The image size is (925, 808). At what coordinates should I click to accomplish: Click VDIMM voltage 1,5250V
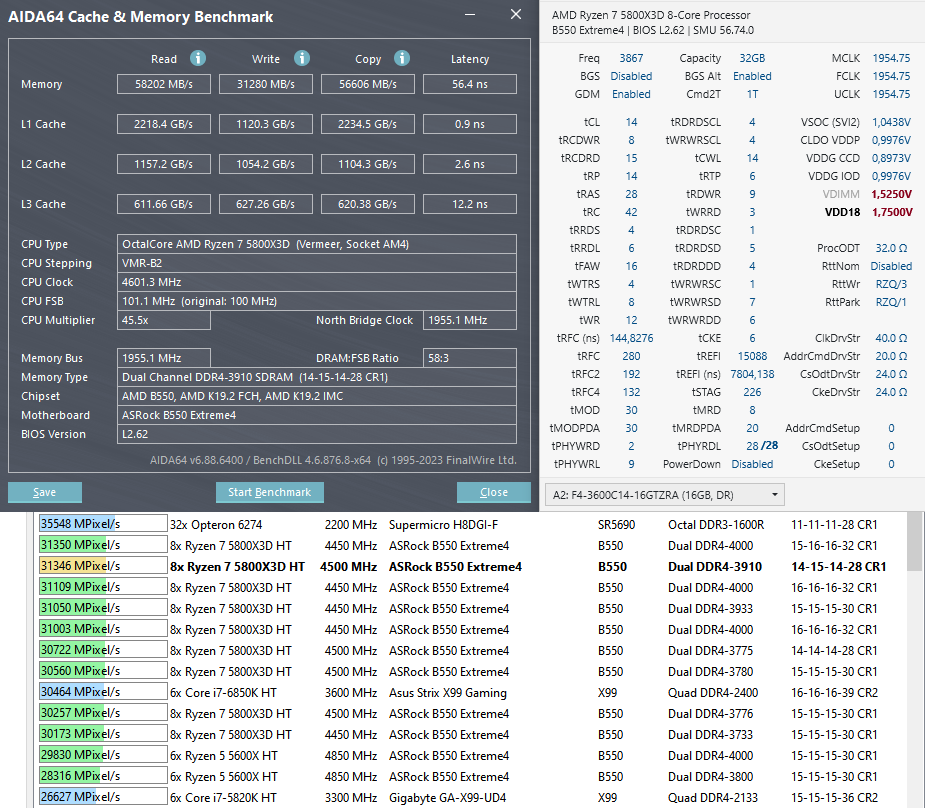[892, 194]
